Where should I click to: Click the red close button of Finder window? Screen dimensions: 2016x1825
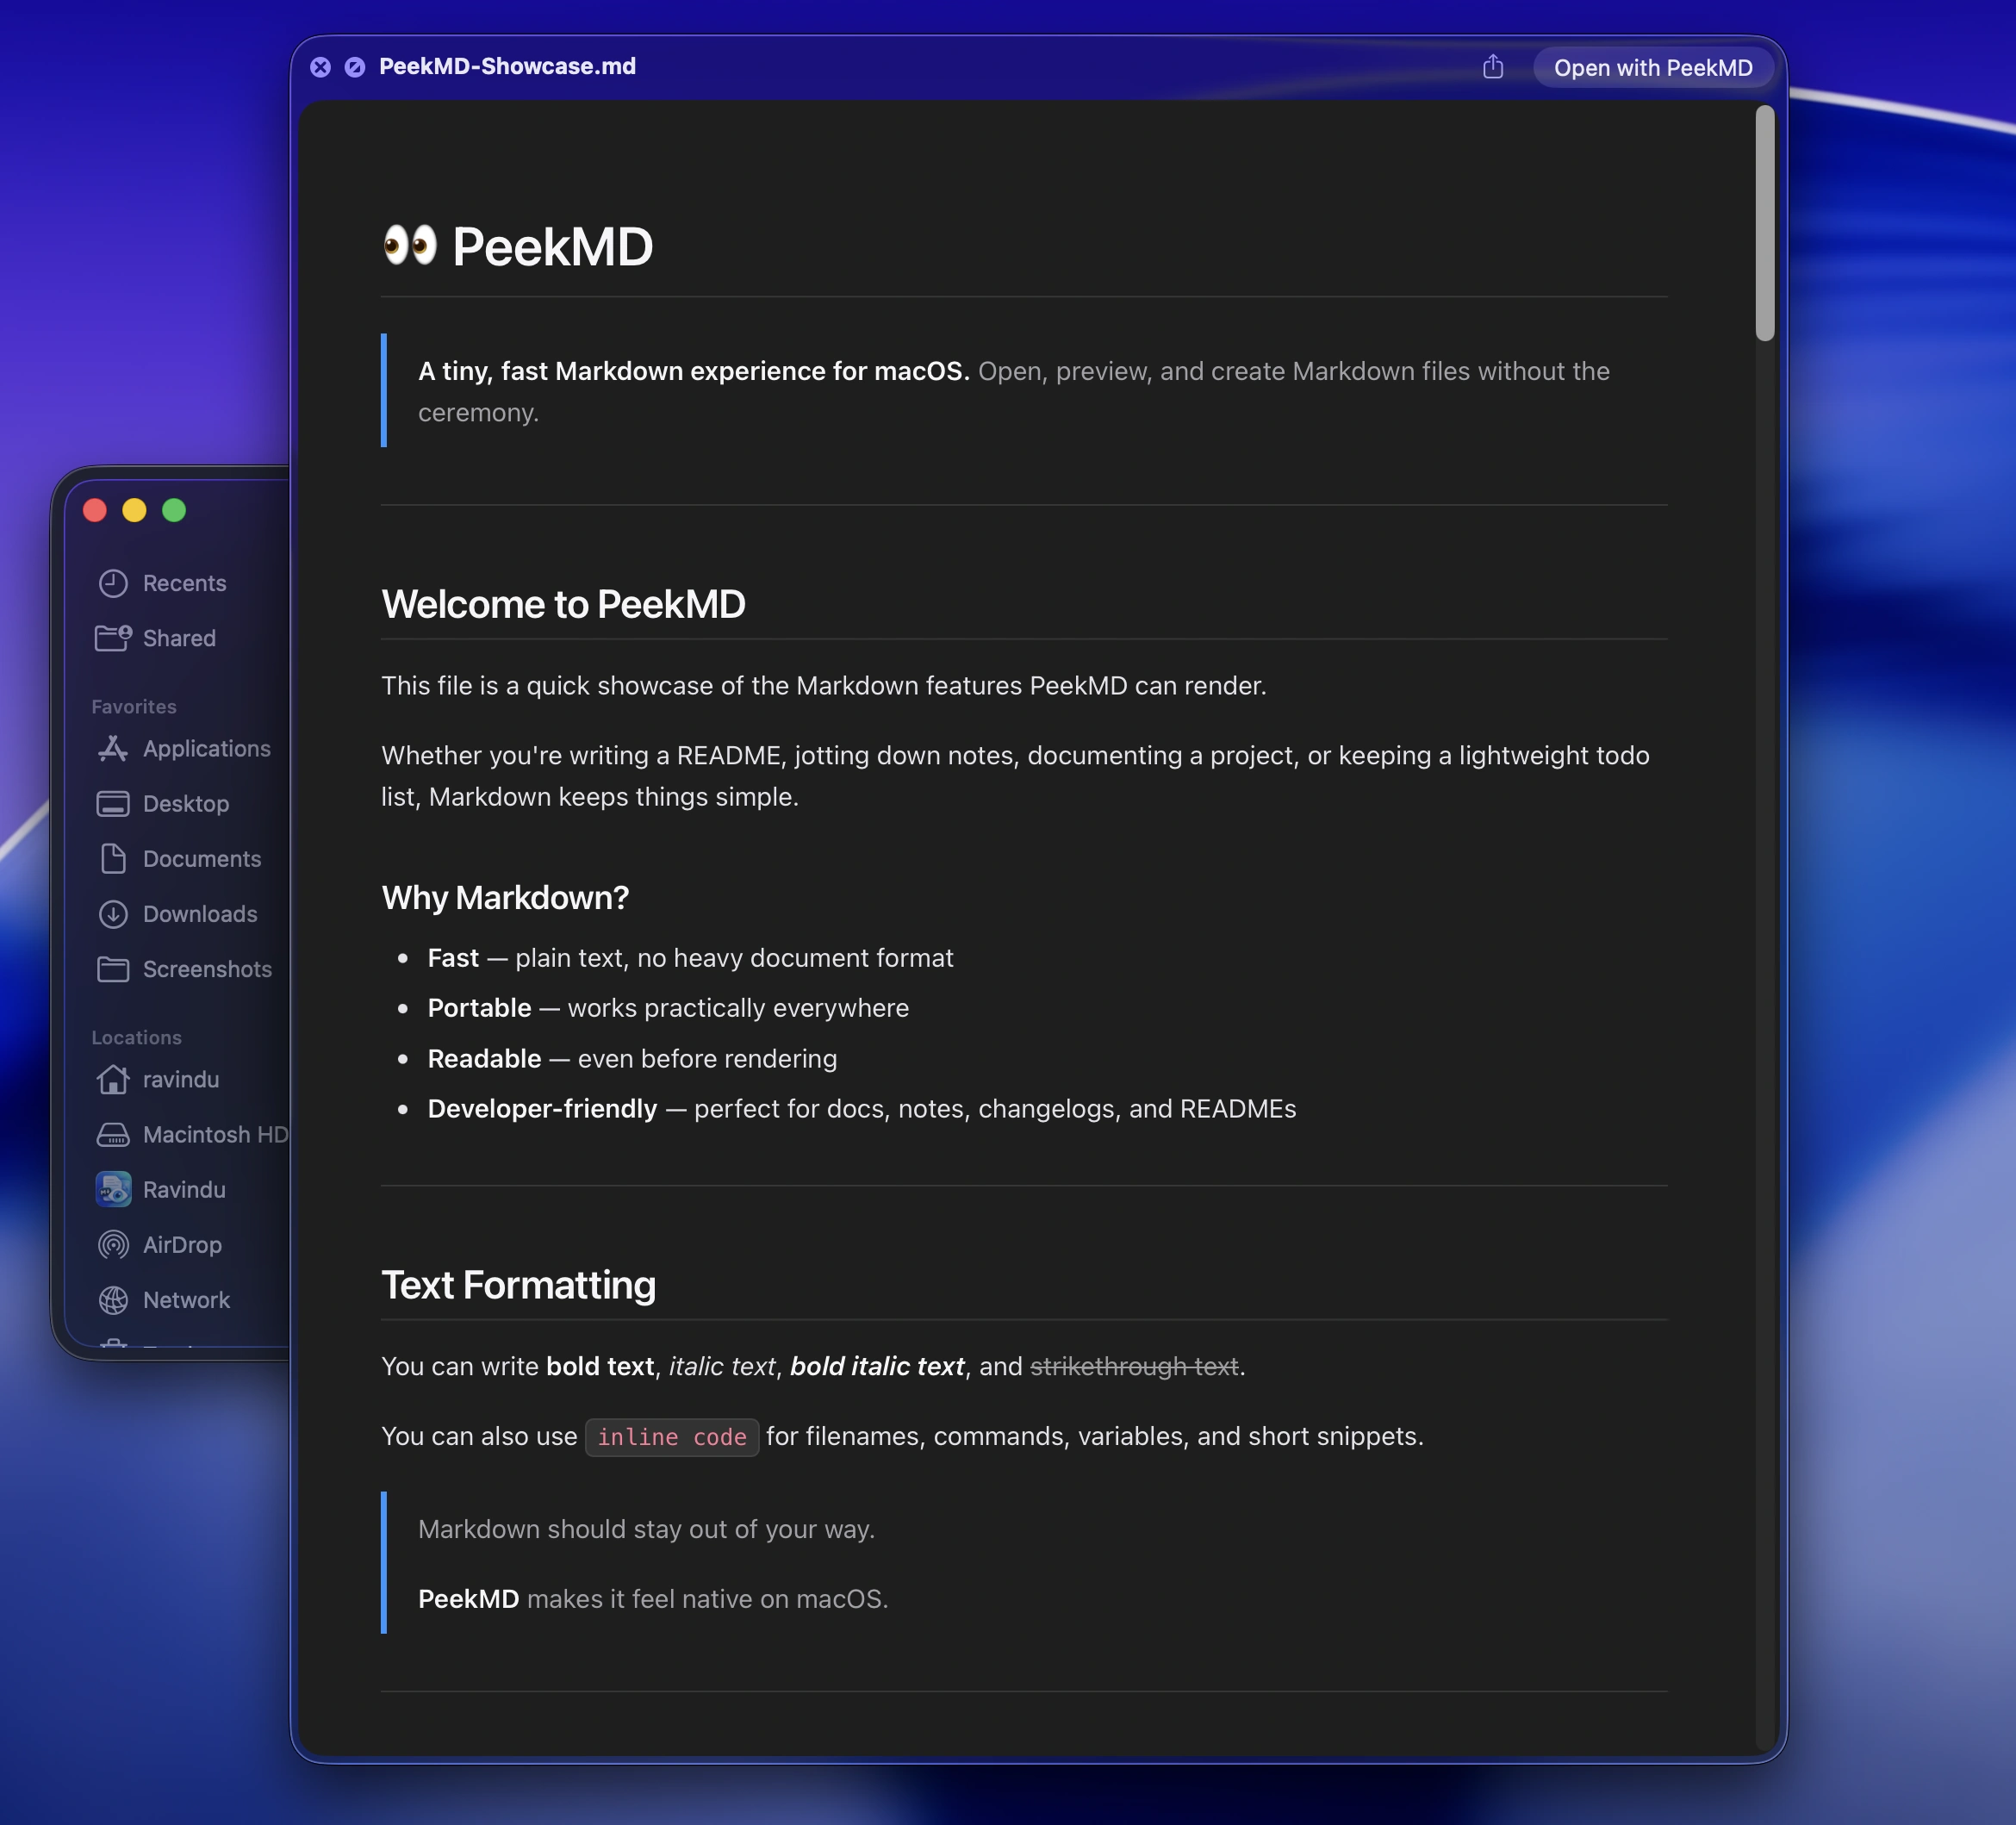[x=95, y=510]
